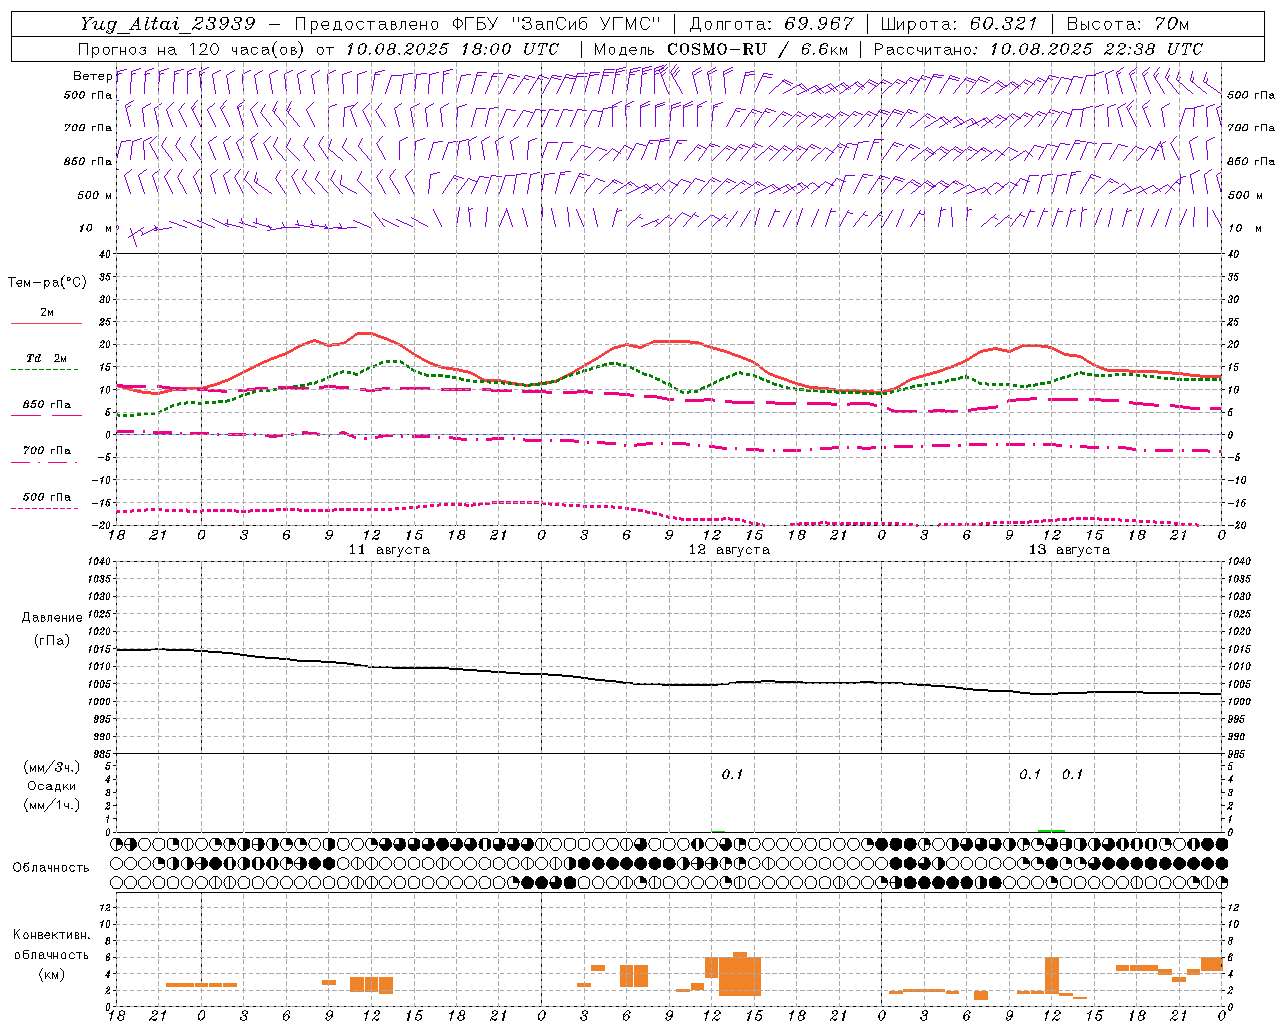
Task: Click the (мм/3ч.) precipitation unit label
Action: (x=52, y=767)
